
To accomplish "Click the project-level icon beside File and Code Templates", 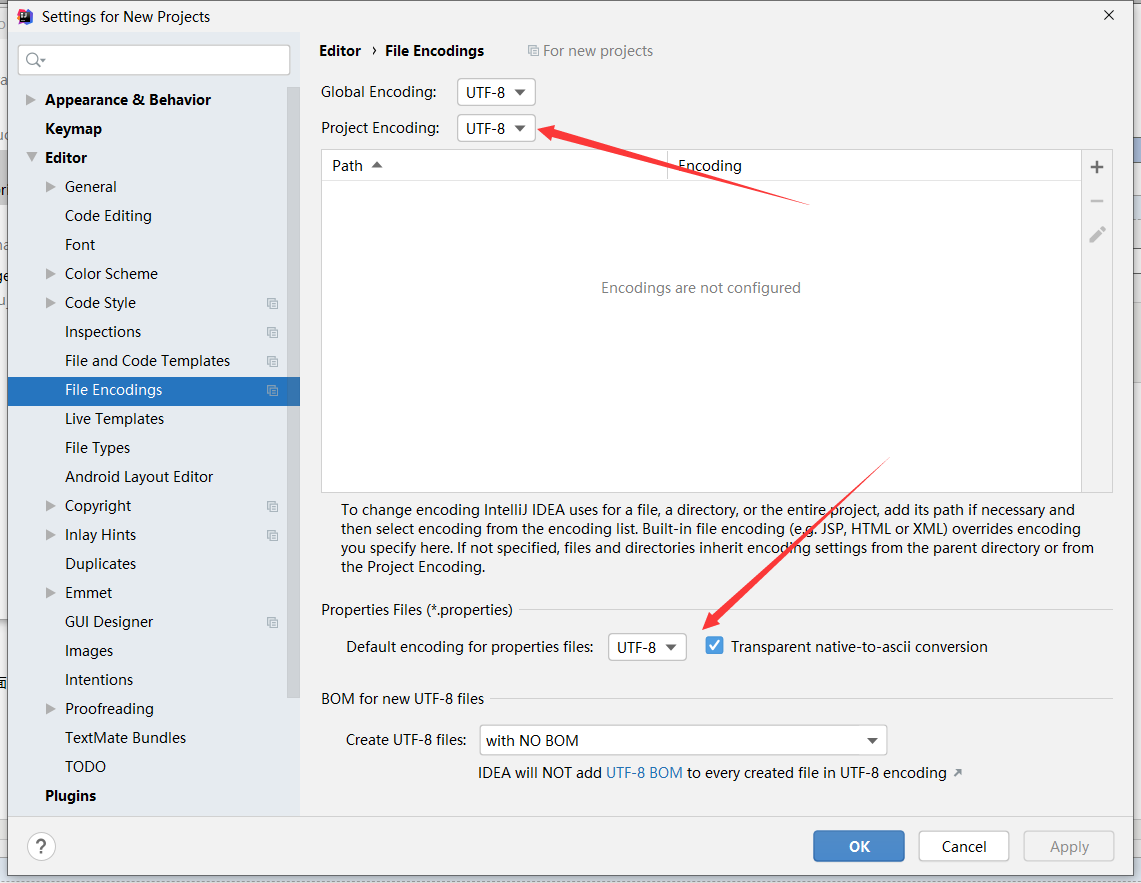I will click(272, 362).
